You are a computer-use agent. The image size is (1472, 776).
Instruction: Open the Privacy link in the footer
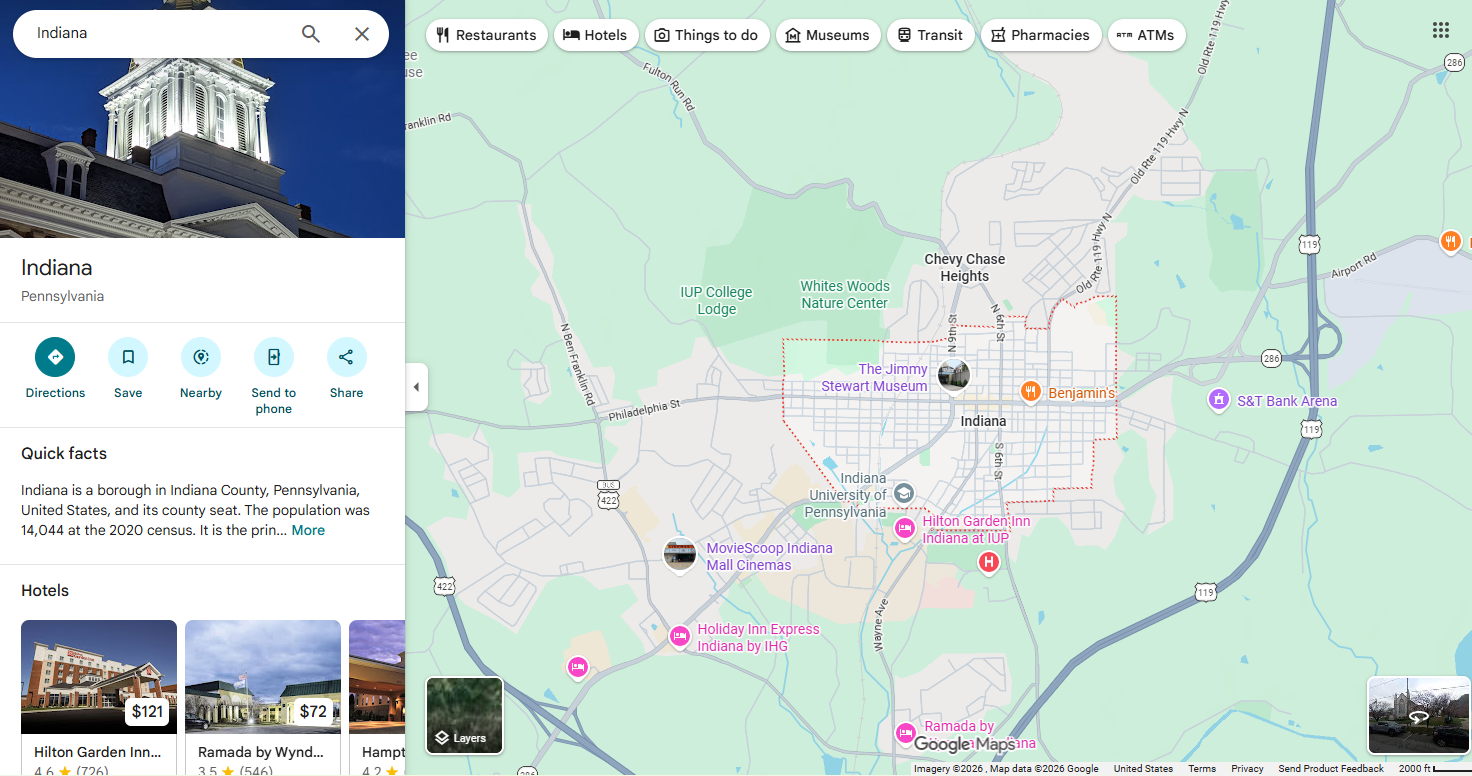pos(1247,769)
